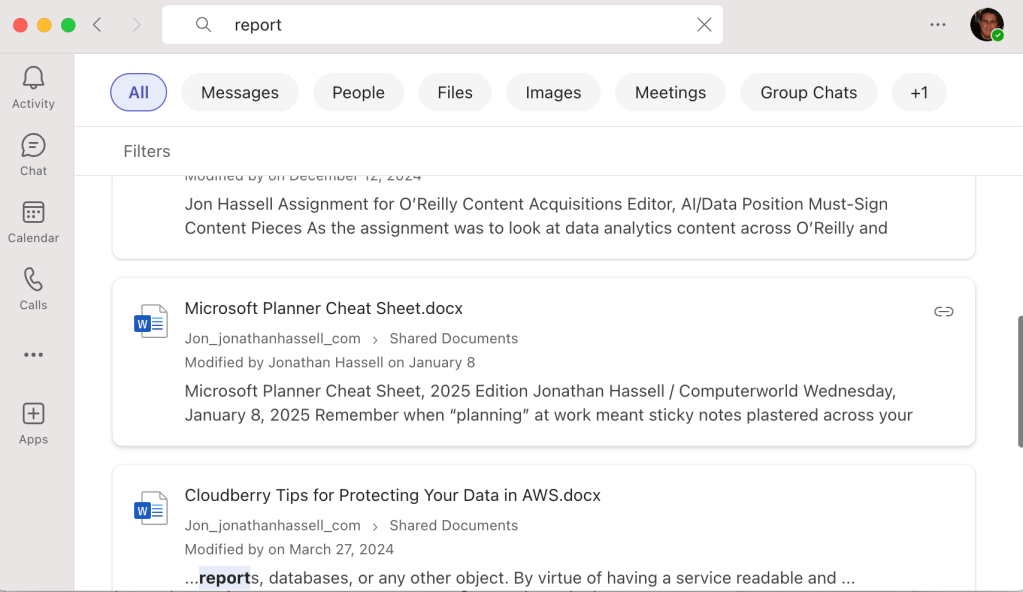Expand more result types via +1
This screenshot has width=1023, height=592.
[918, 92]
